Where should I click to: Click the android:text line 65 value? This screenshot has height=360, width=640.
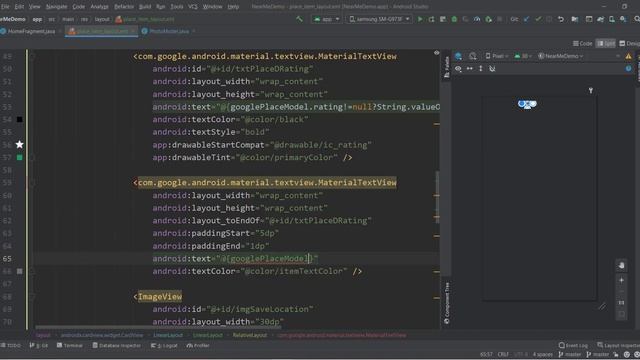[x=267, y=259]
